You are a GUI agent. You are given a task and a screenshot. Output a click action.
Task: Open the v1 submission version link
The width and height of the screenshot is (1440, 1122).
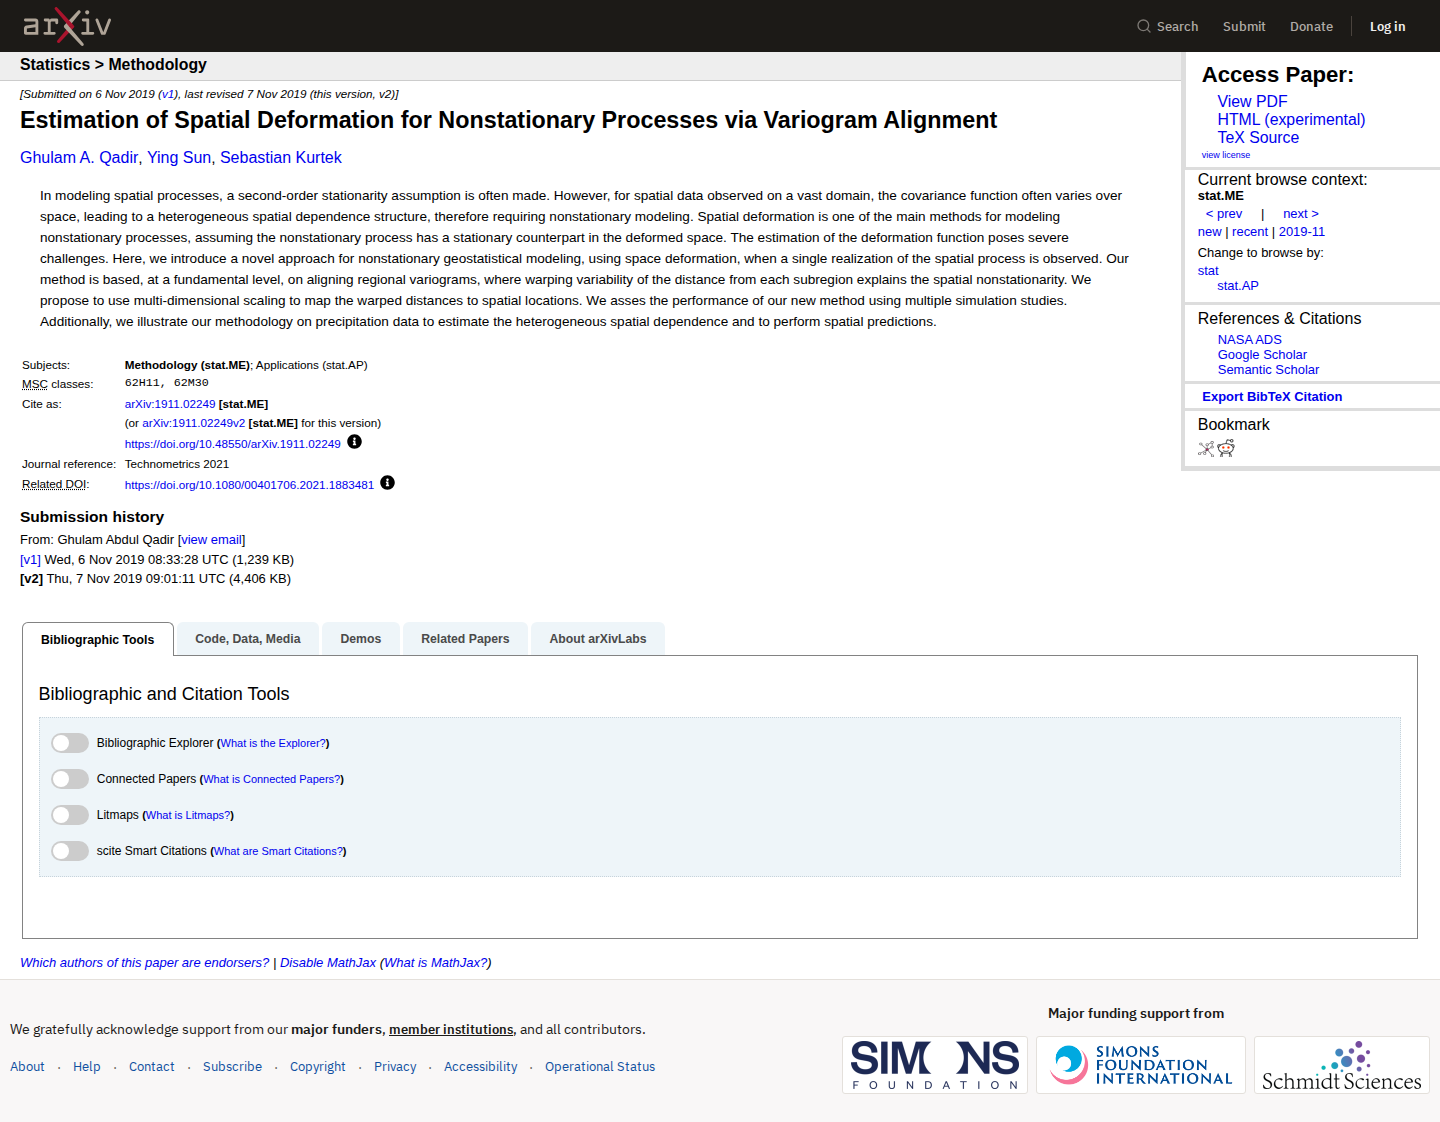30,560
